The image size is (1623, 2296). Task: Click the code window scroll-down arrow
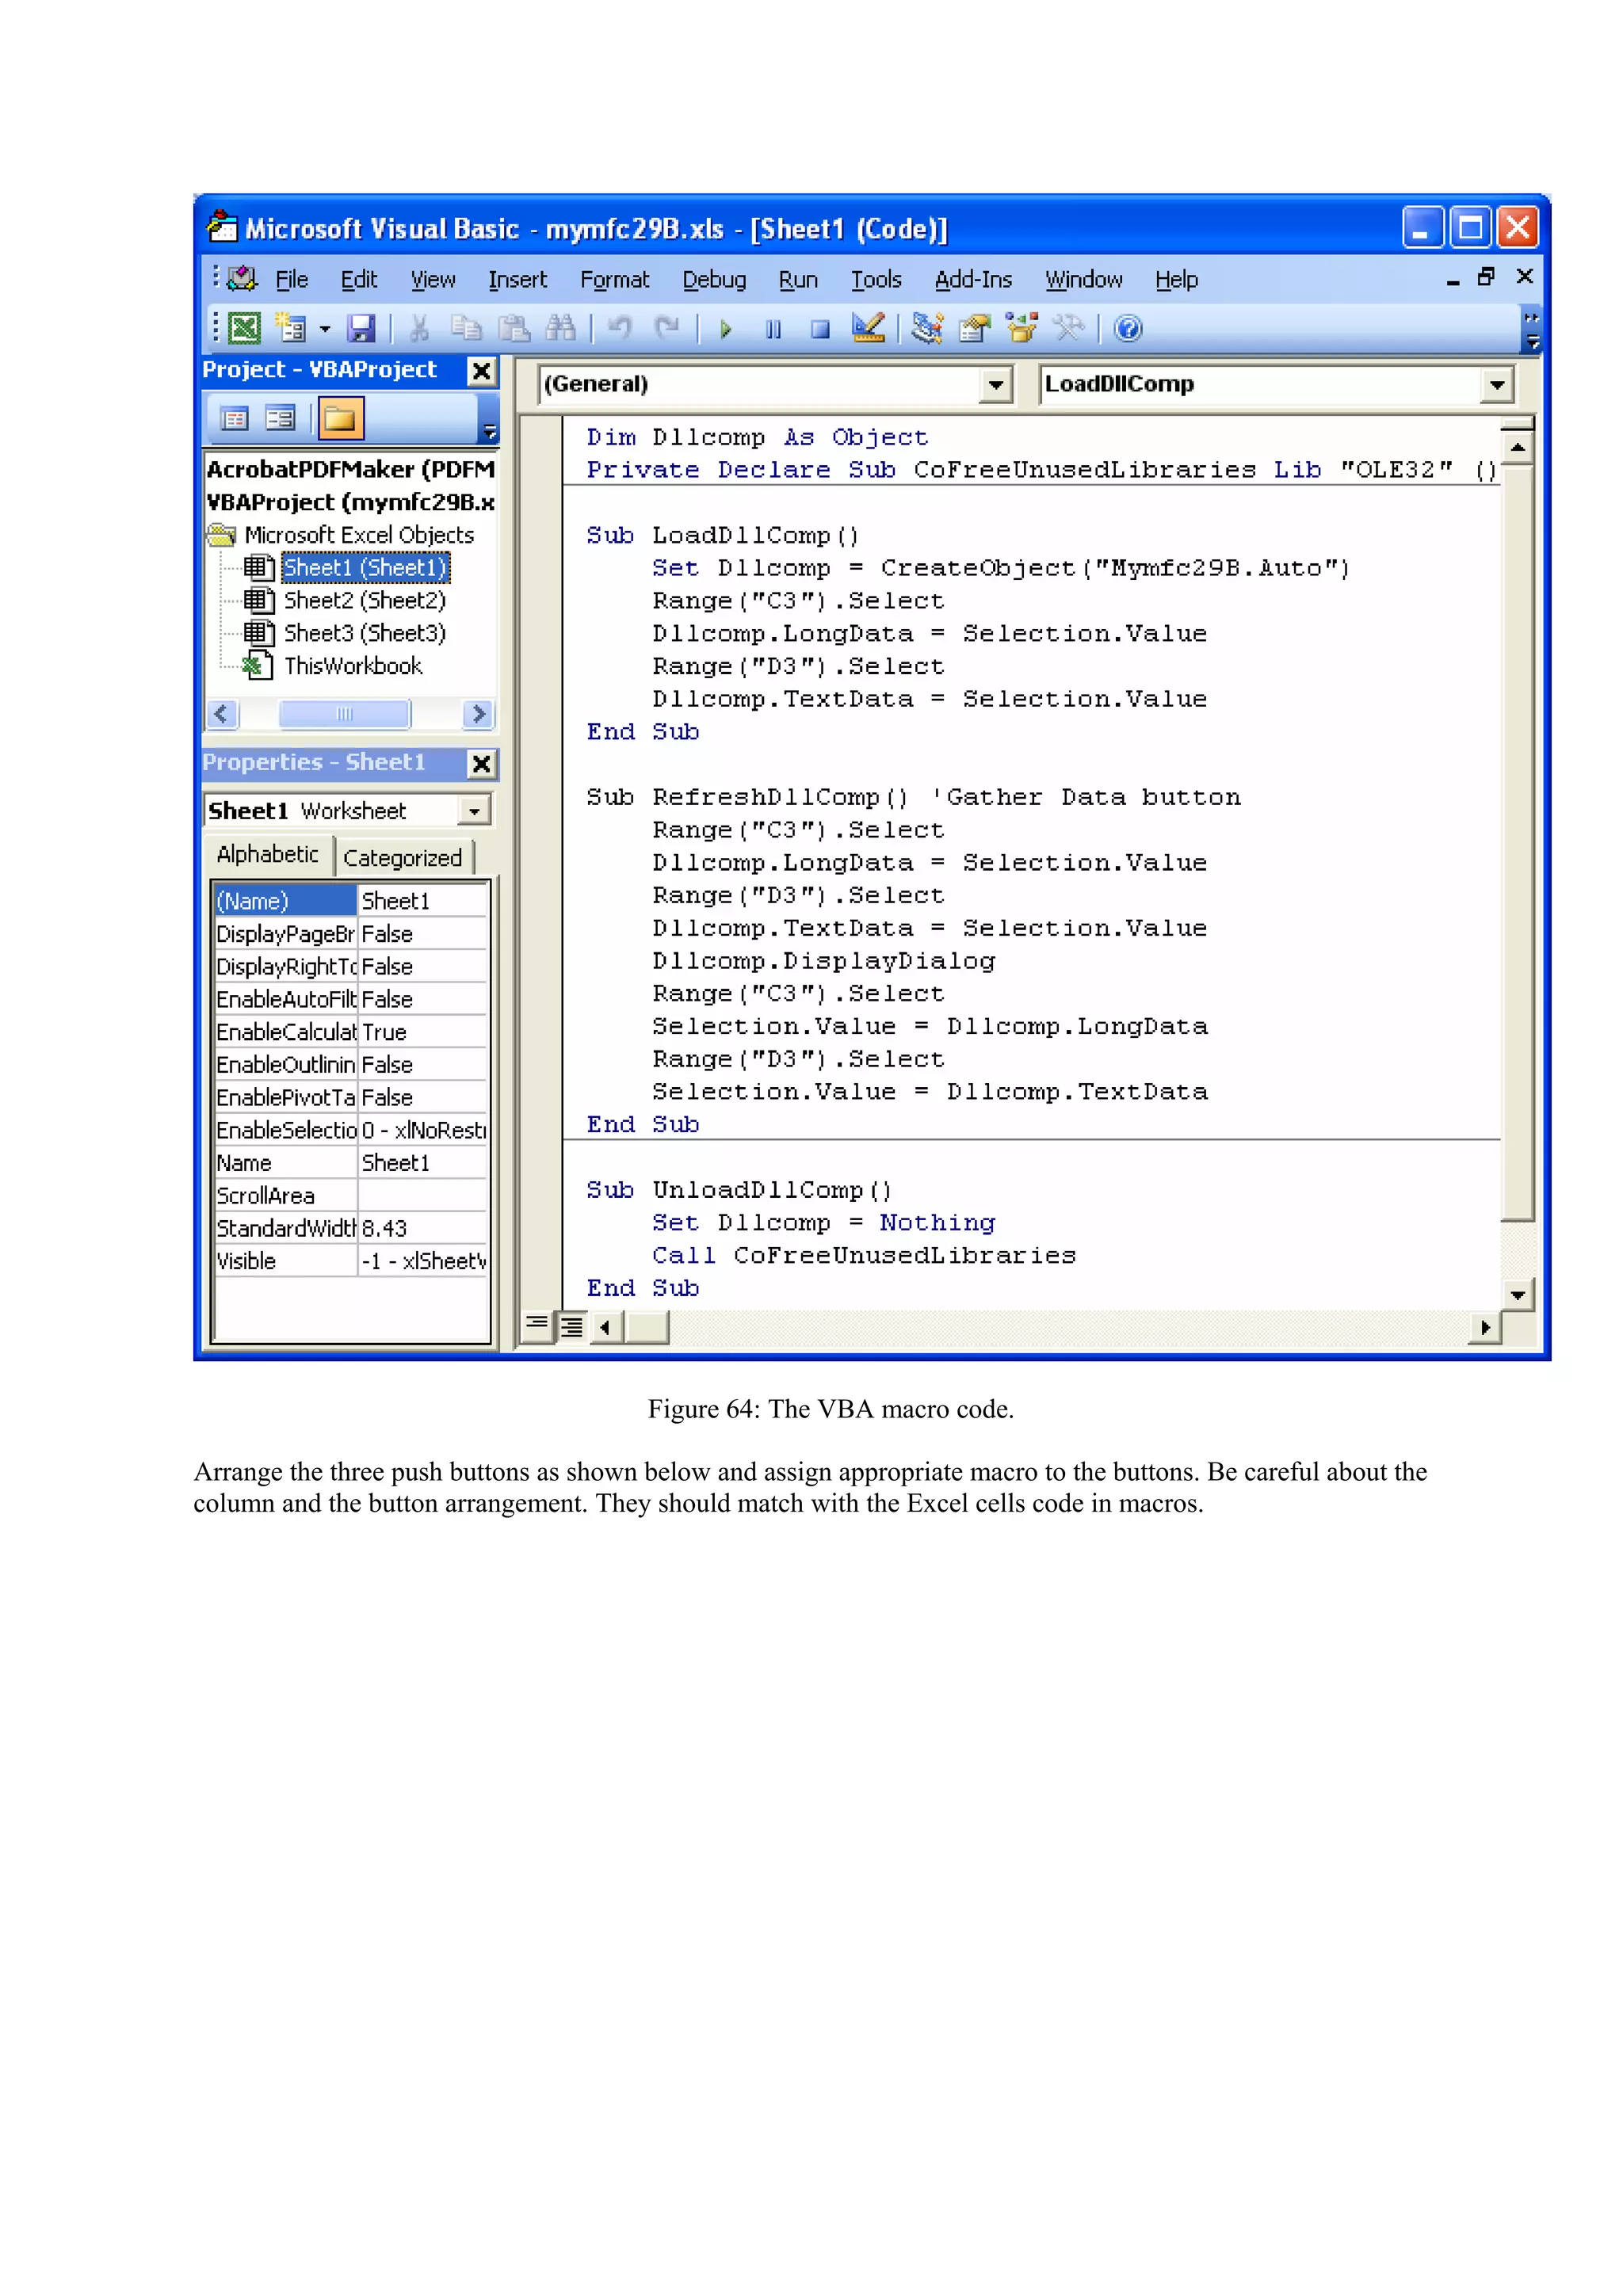coord(1517,1295)
